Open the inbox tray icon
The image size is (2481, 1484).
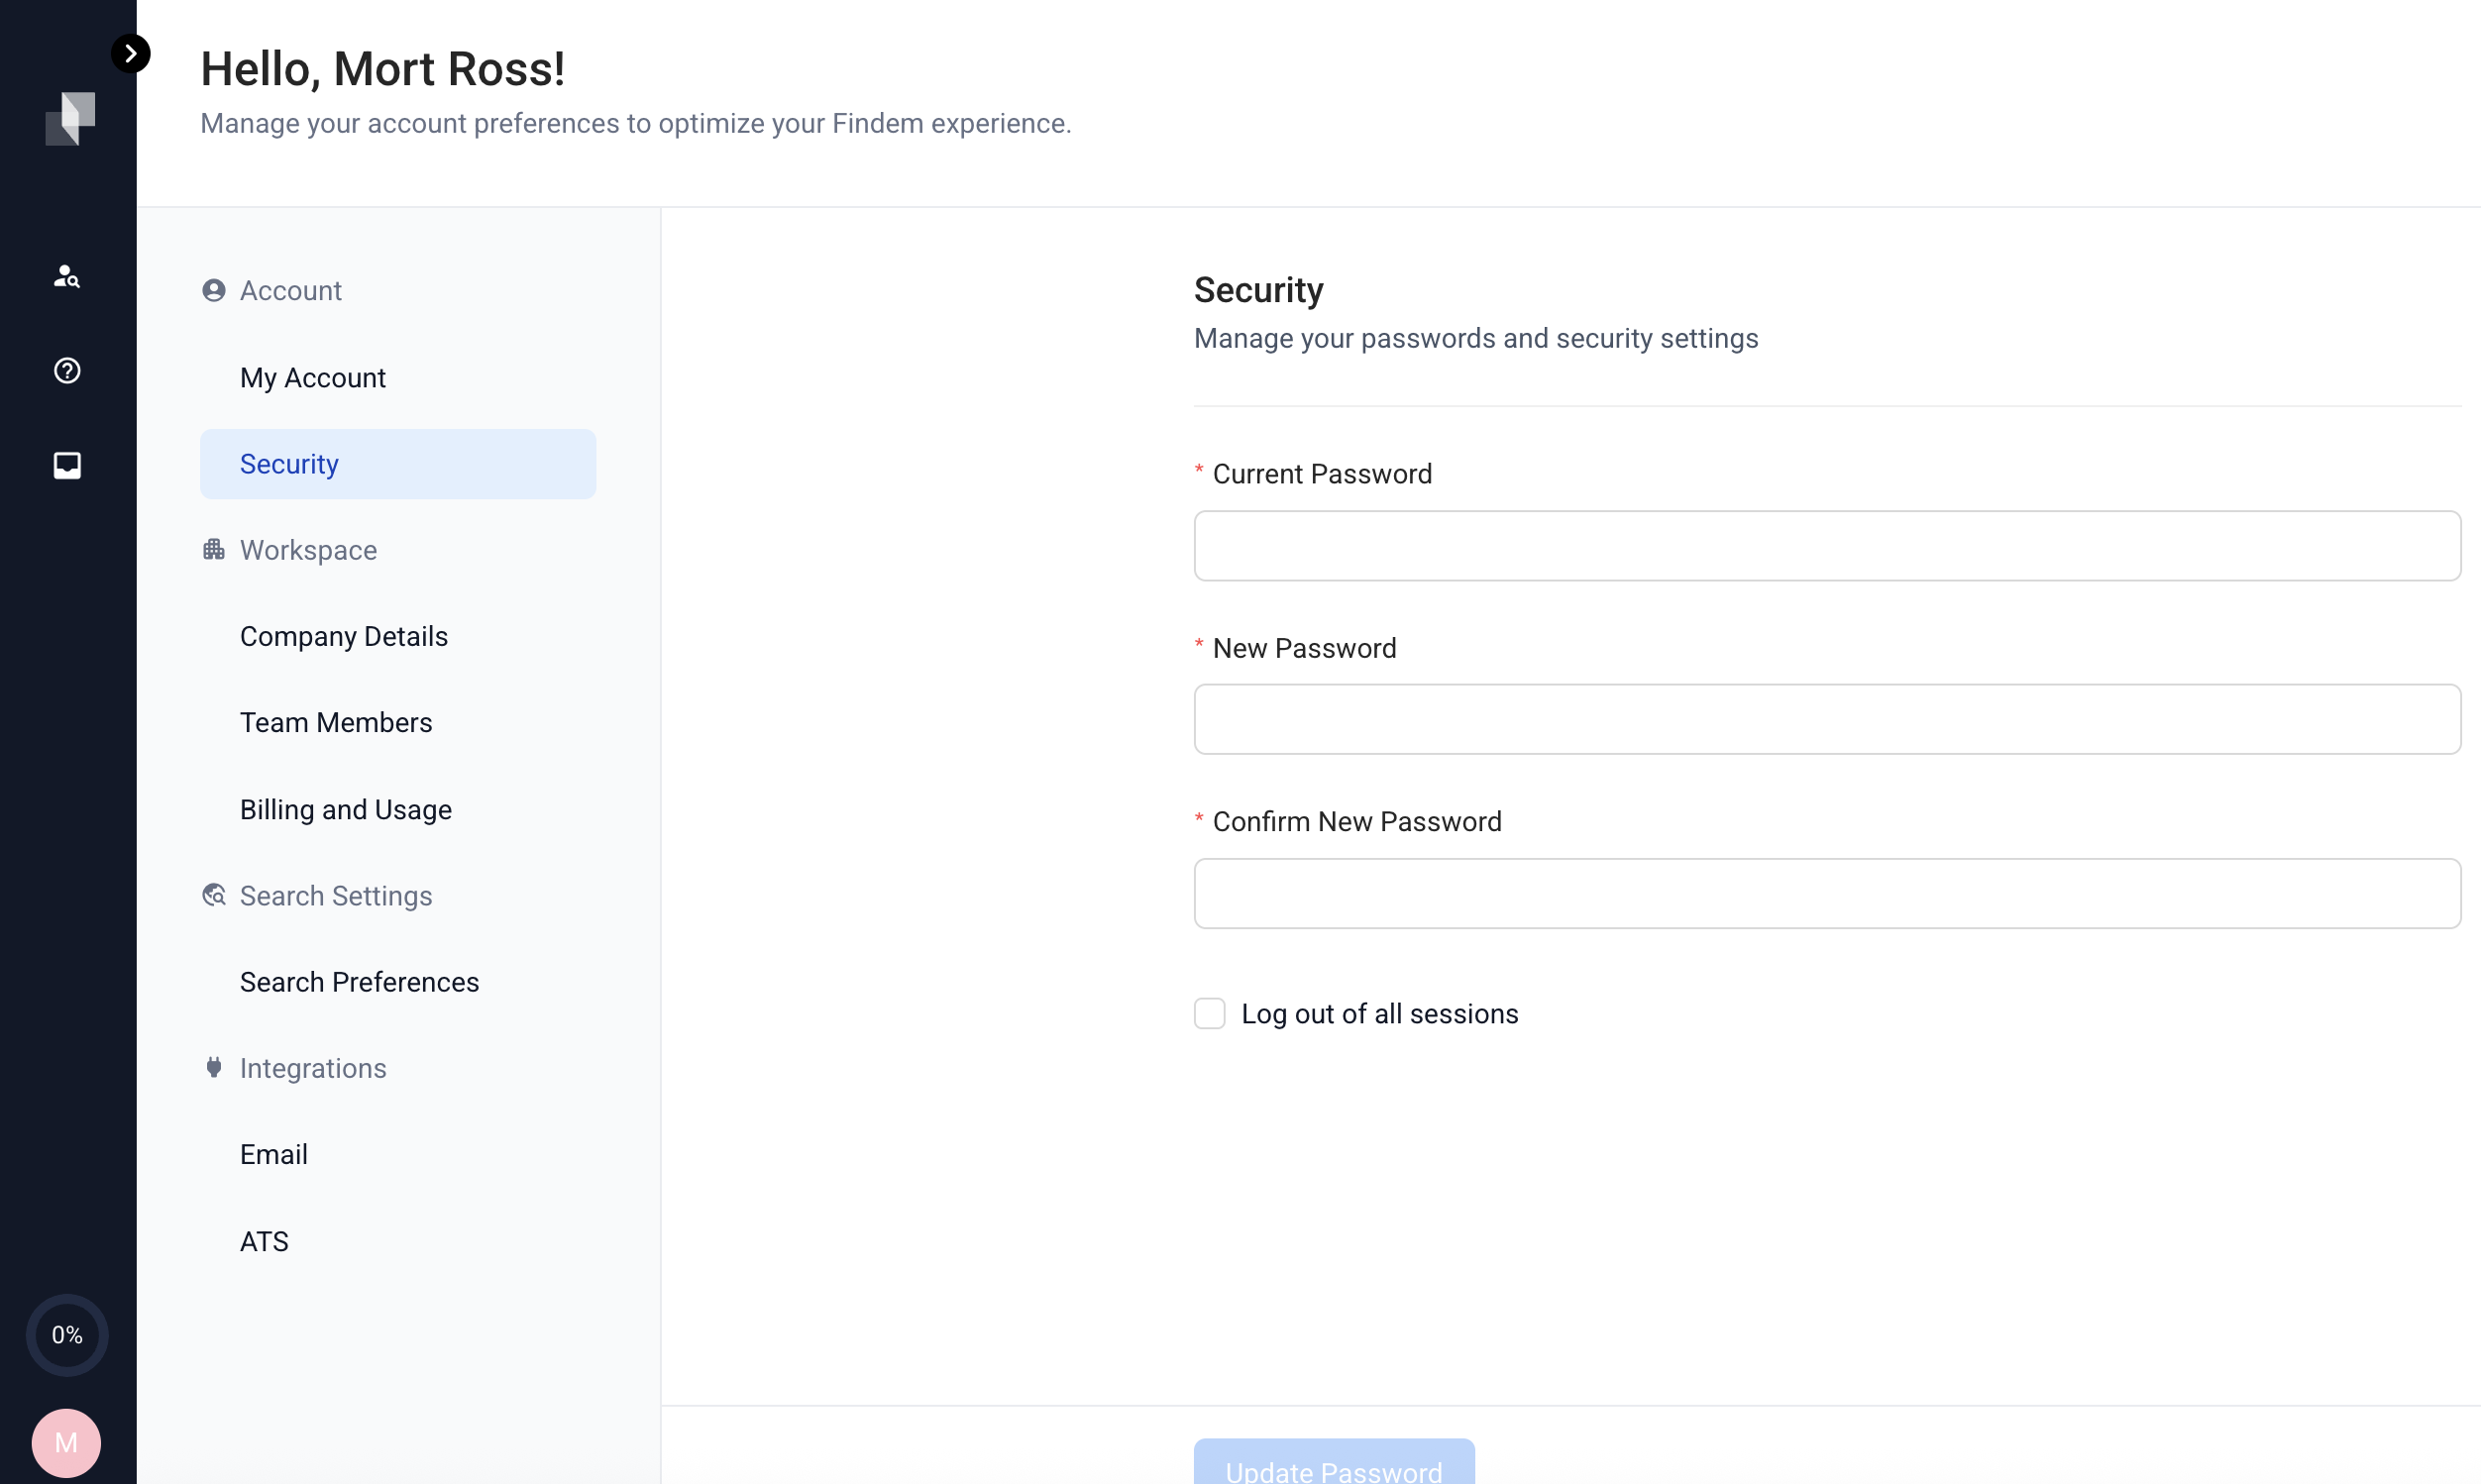(x=67, y=465)
